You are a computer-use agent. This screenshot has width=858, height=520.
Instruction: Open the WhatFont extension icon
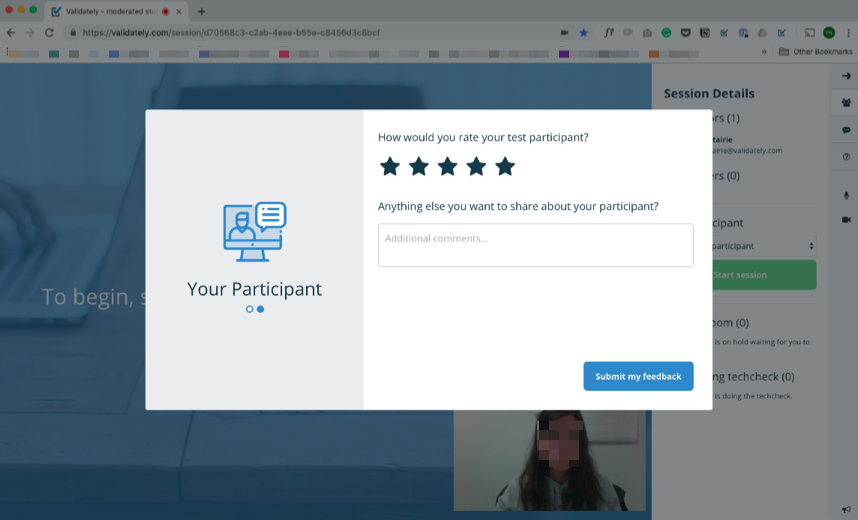click(x=608, y=33)
